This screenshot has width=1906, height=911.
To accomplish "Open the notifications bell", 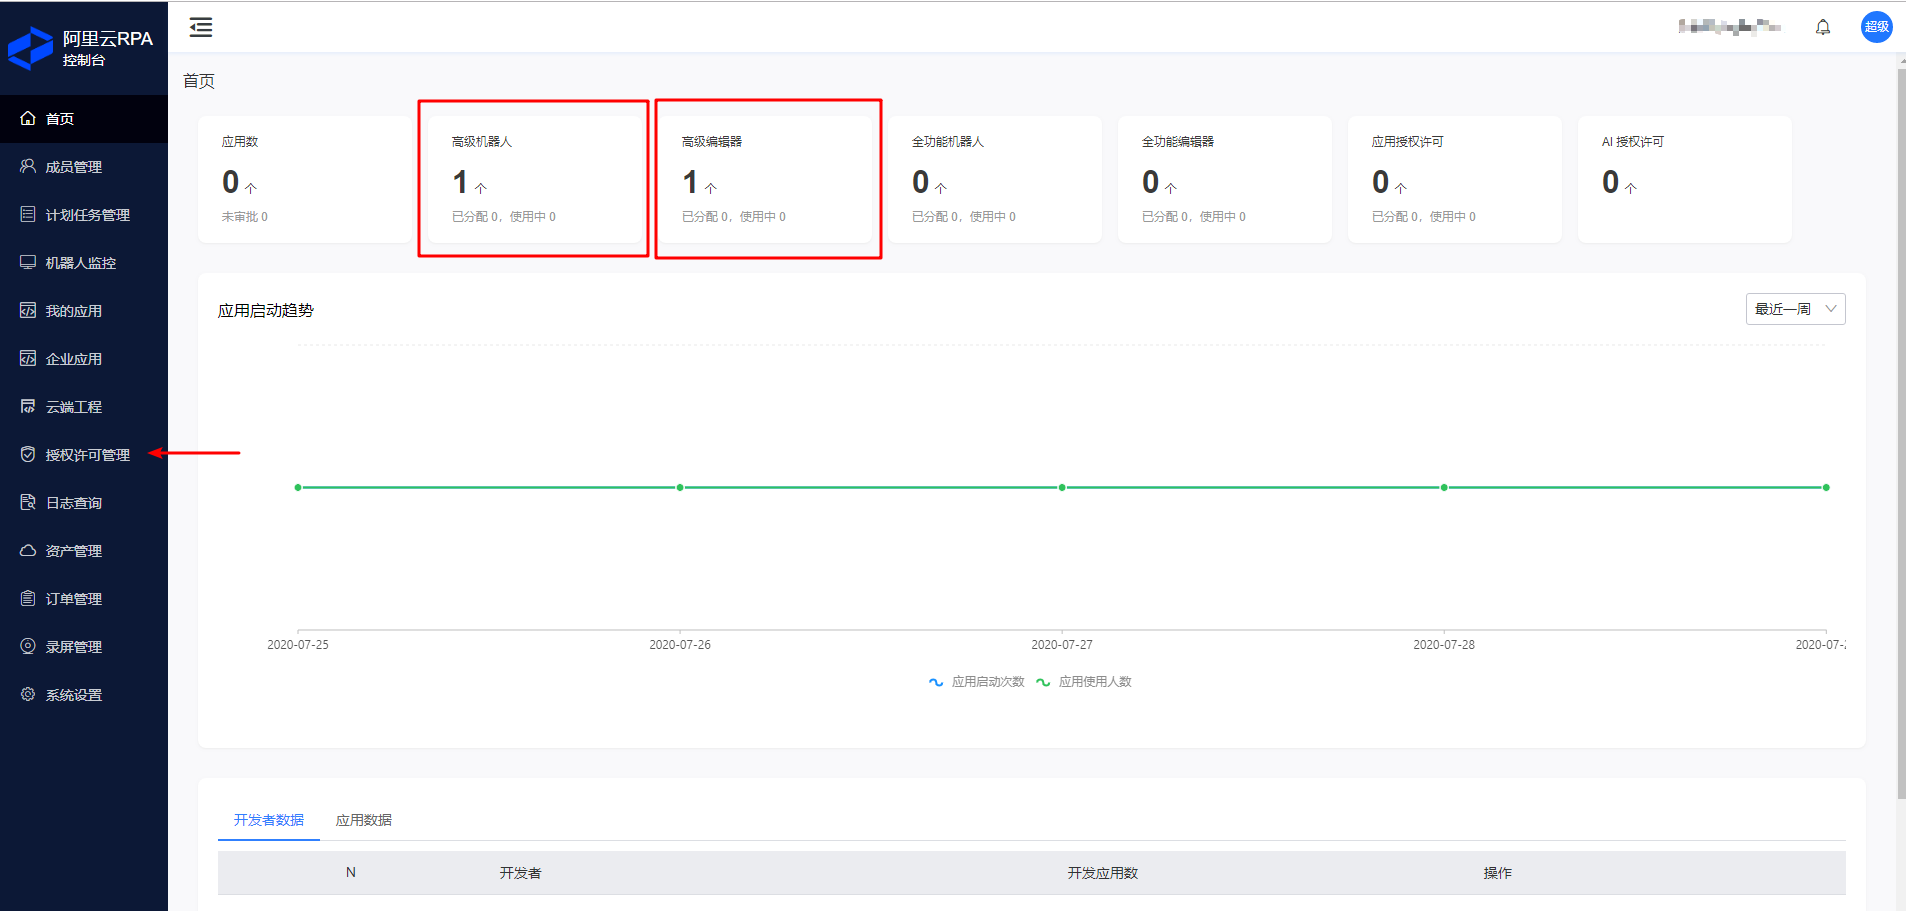I will [x=1823, y=27].
